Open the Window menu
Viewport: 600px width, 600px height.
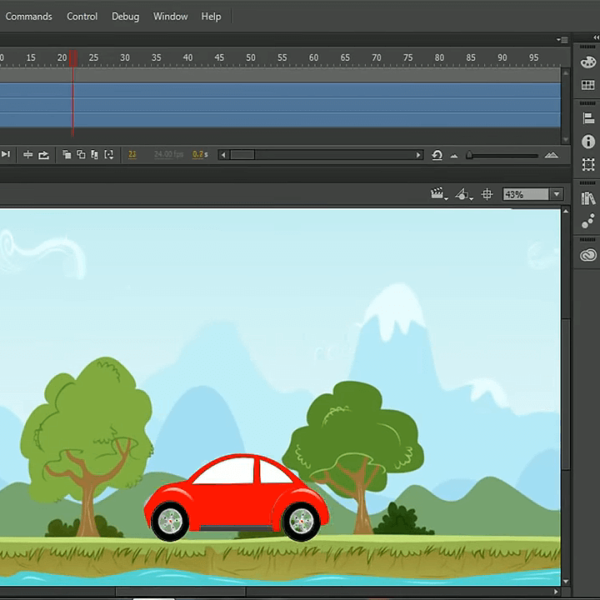170,17
